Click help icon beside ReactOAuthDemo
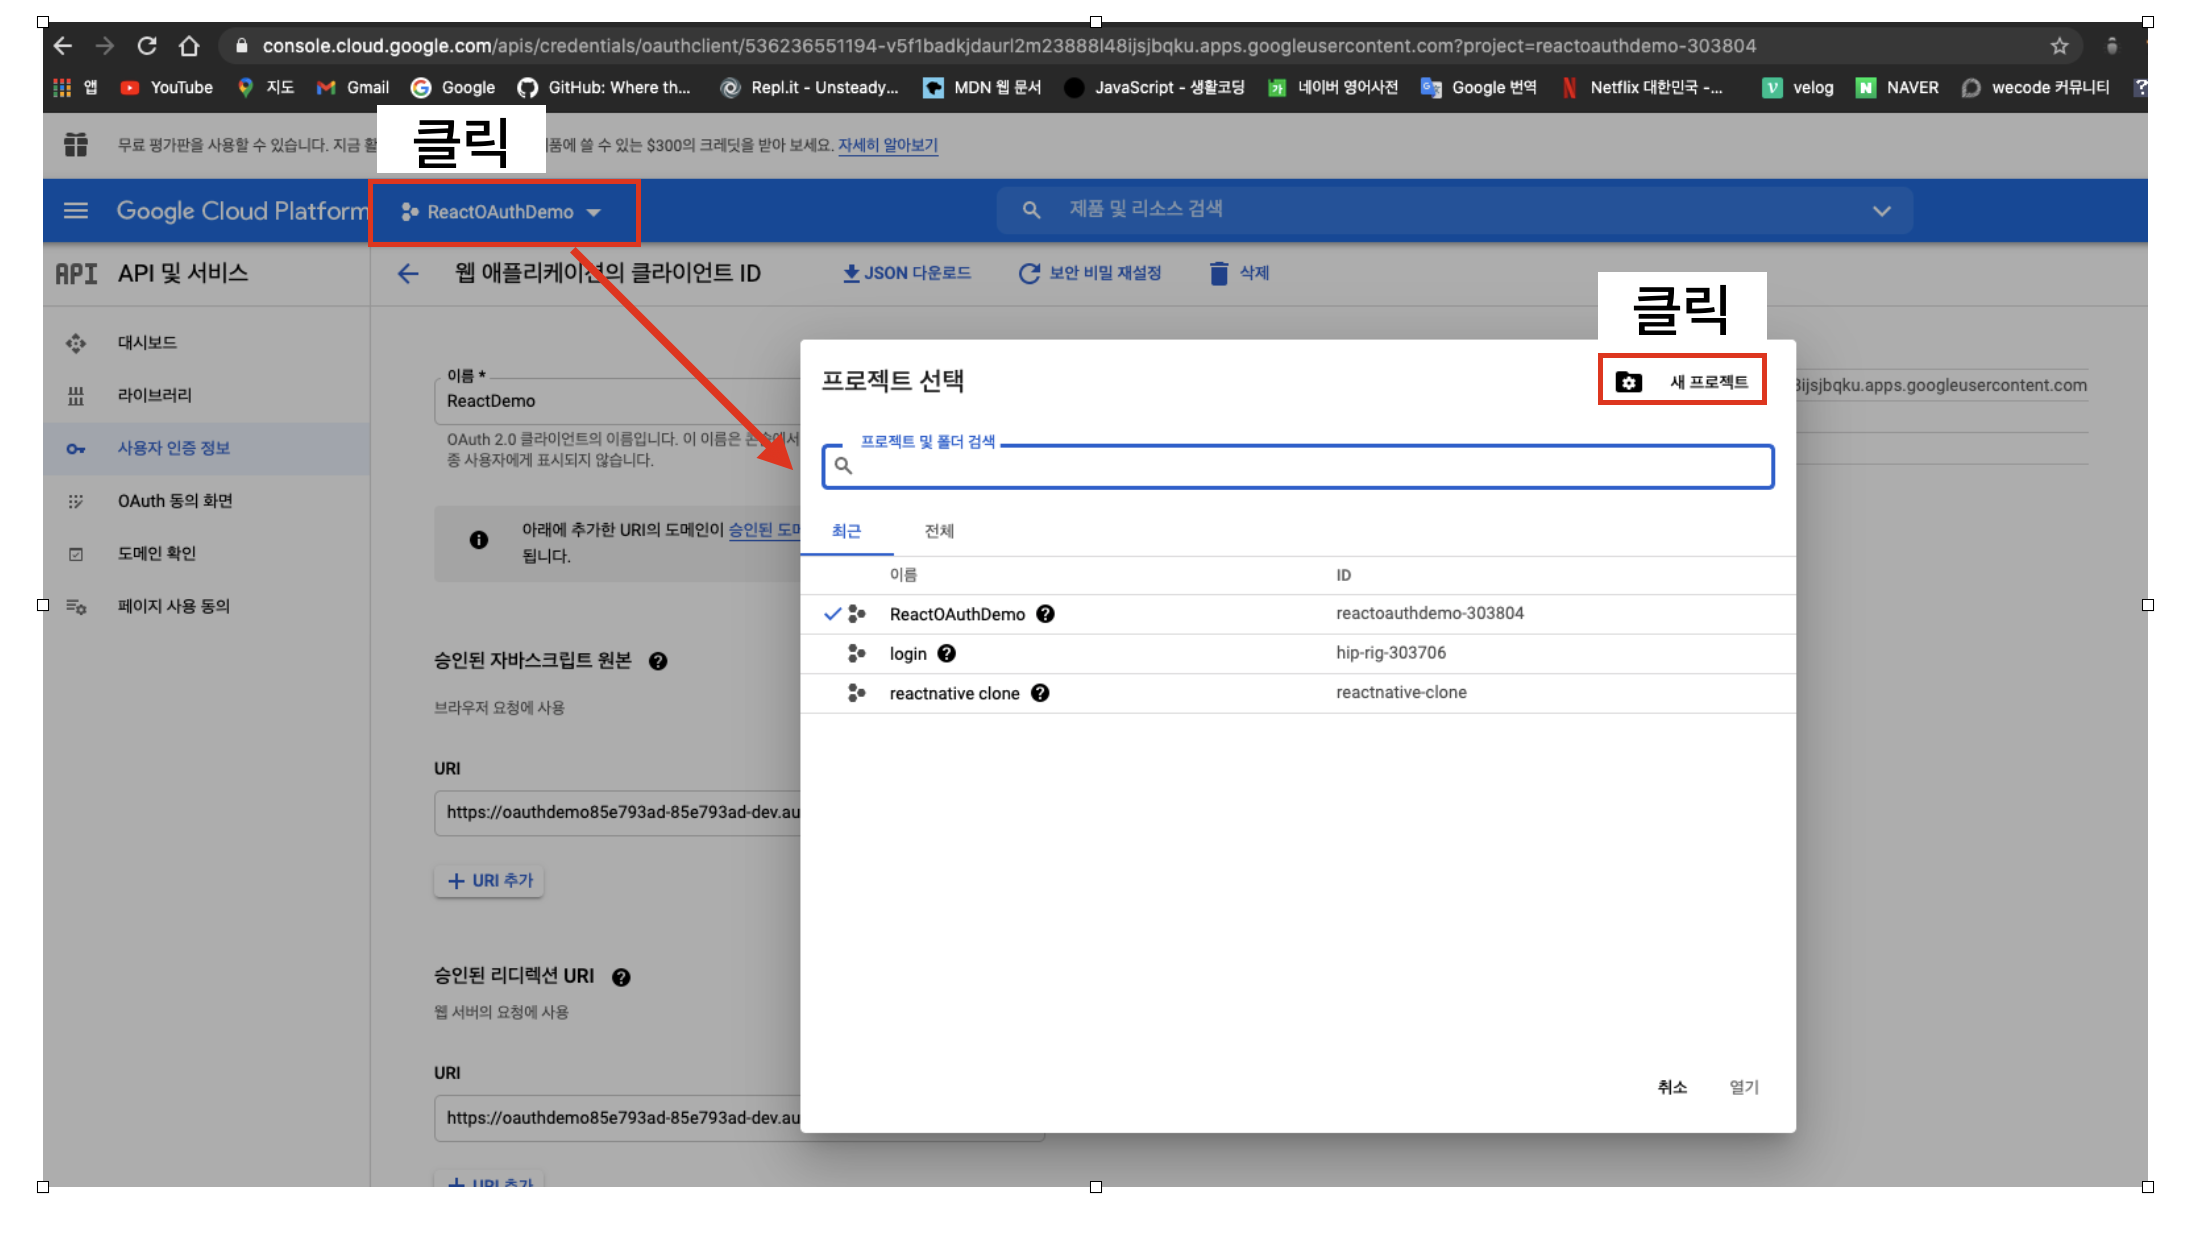2198x1234 pixels. (x=1045, y=614)
